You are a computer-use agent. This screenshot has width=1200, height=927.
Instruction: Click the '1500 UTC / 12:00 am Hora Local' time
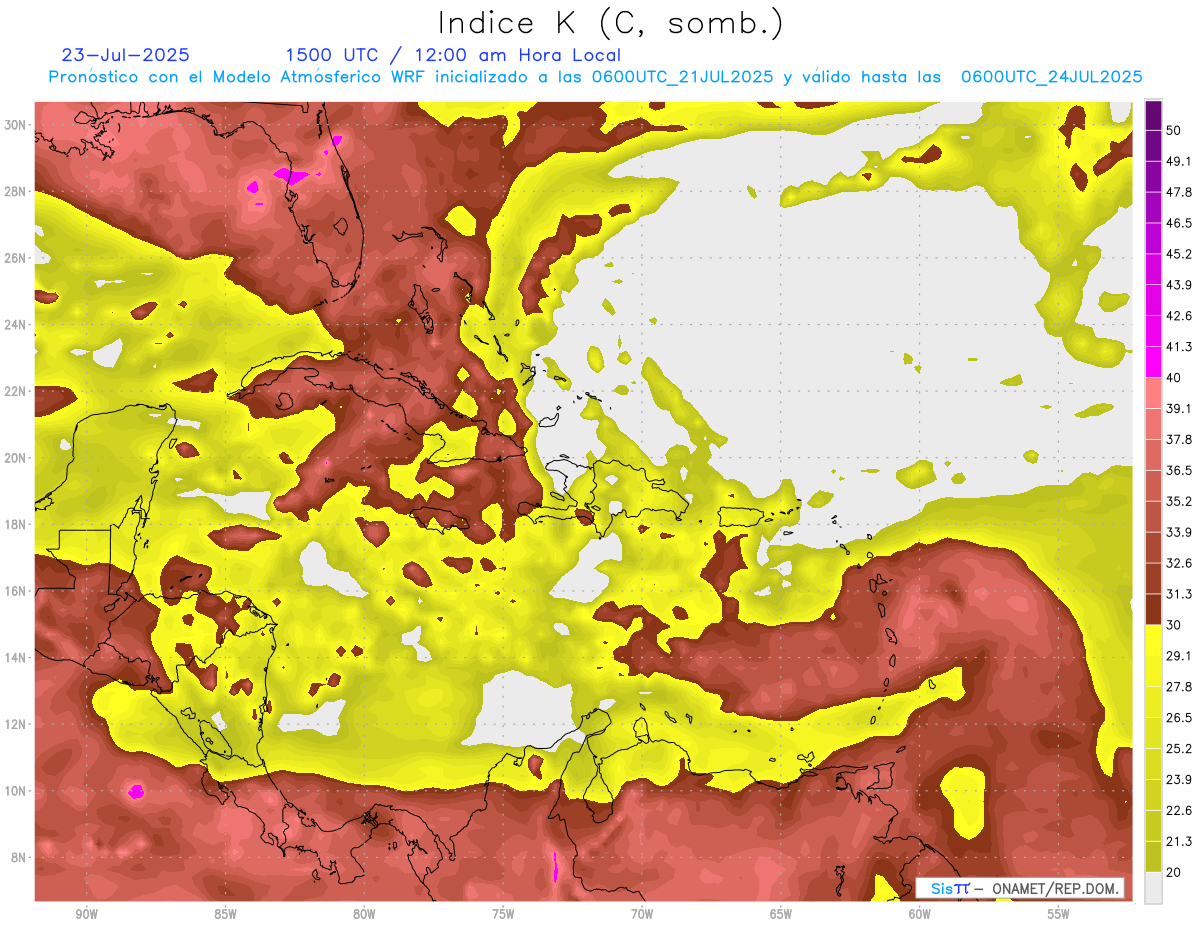point(453,55)
